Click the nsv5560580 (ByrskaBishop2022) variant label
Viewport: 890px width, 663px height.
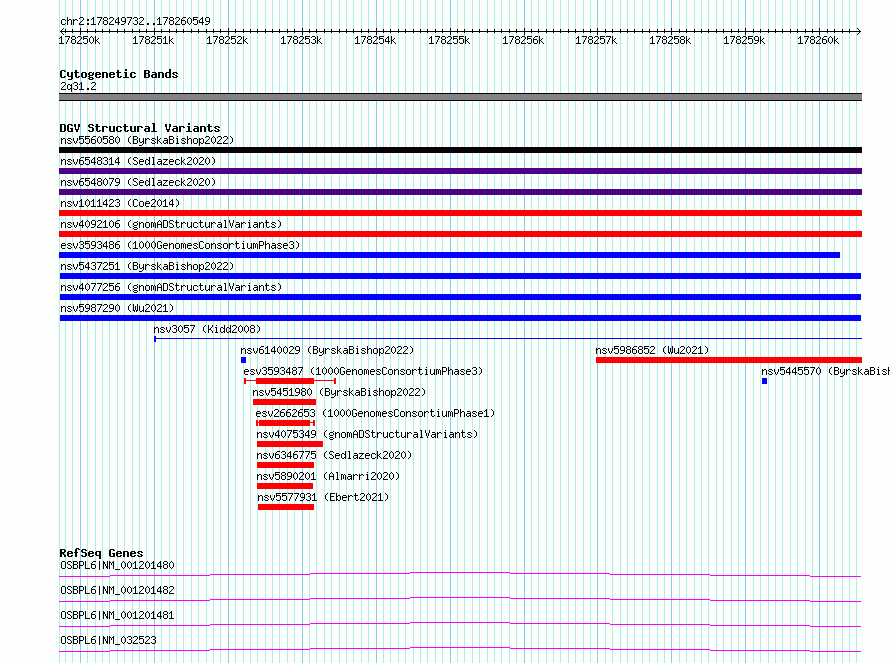pos(147,140)
